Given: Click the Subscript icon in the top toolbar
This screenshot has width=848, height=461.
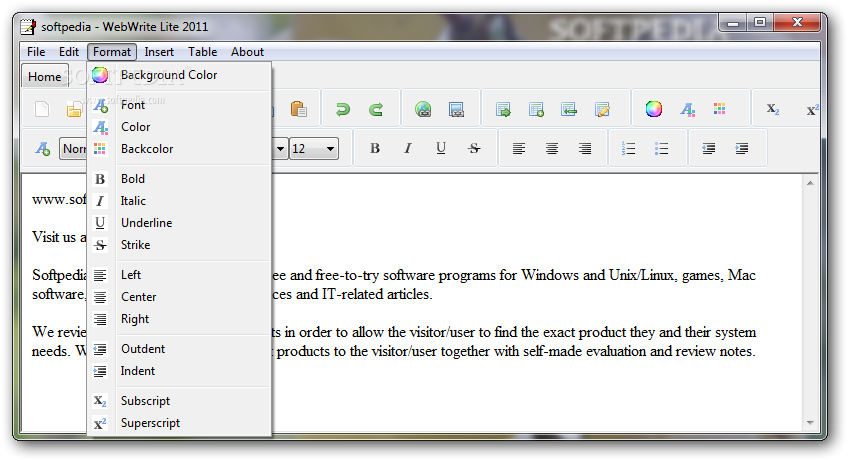Looking at the screenshot, I should click(773, 109).
